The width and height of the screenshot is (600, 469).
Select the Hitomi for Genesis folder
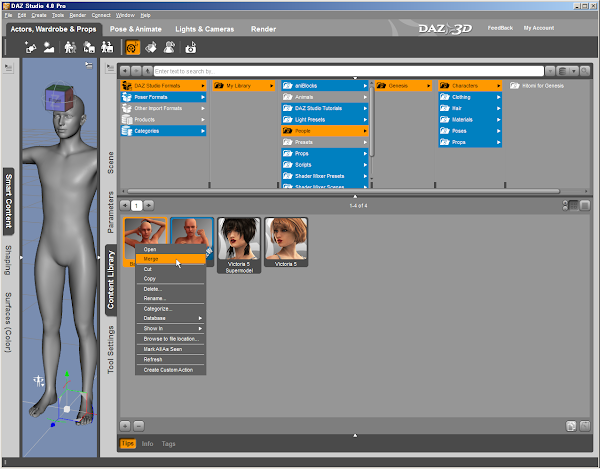pyautogui.click(x=537, y=86)
